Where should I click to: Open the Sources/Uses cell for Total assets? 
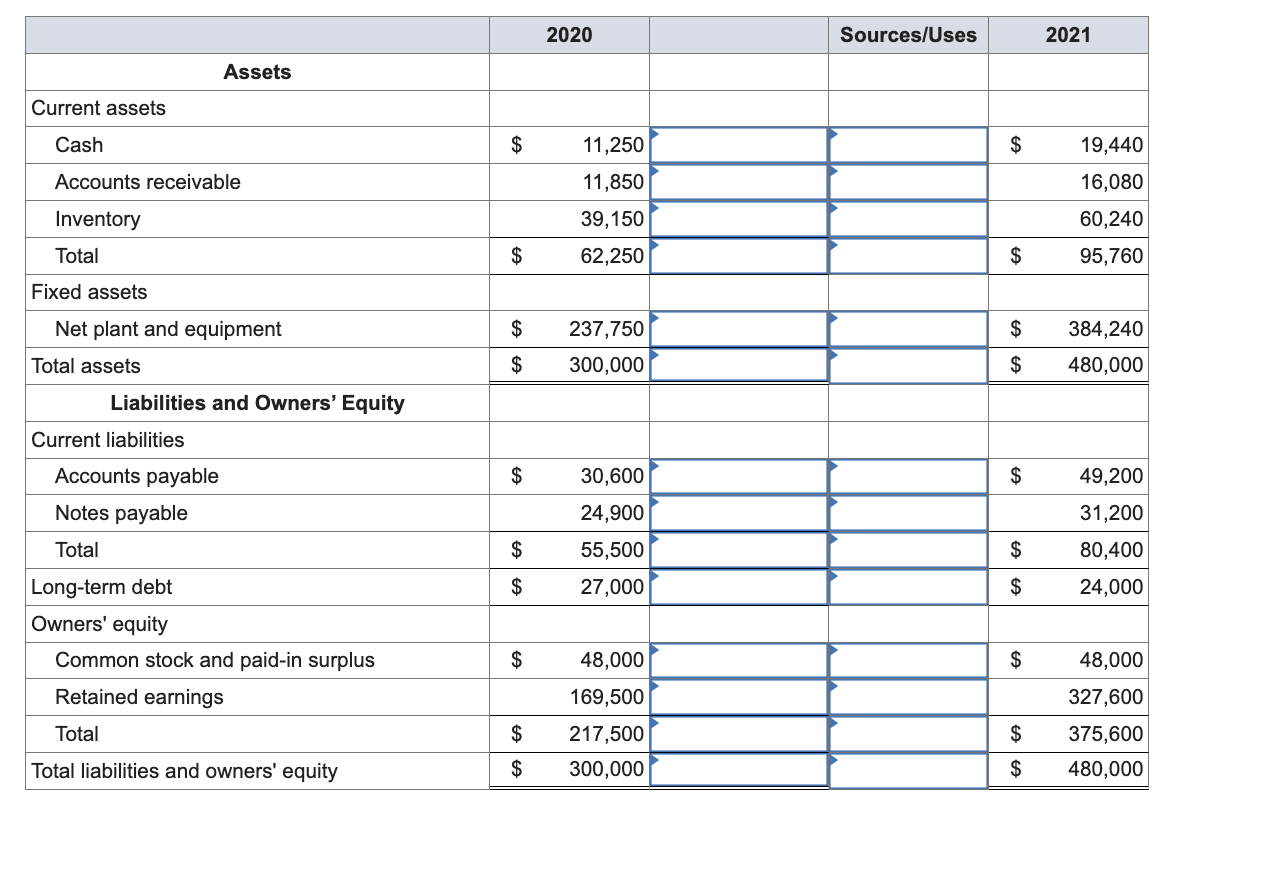coord(908,366)
